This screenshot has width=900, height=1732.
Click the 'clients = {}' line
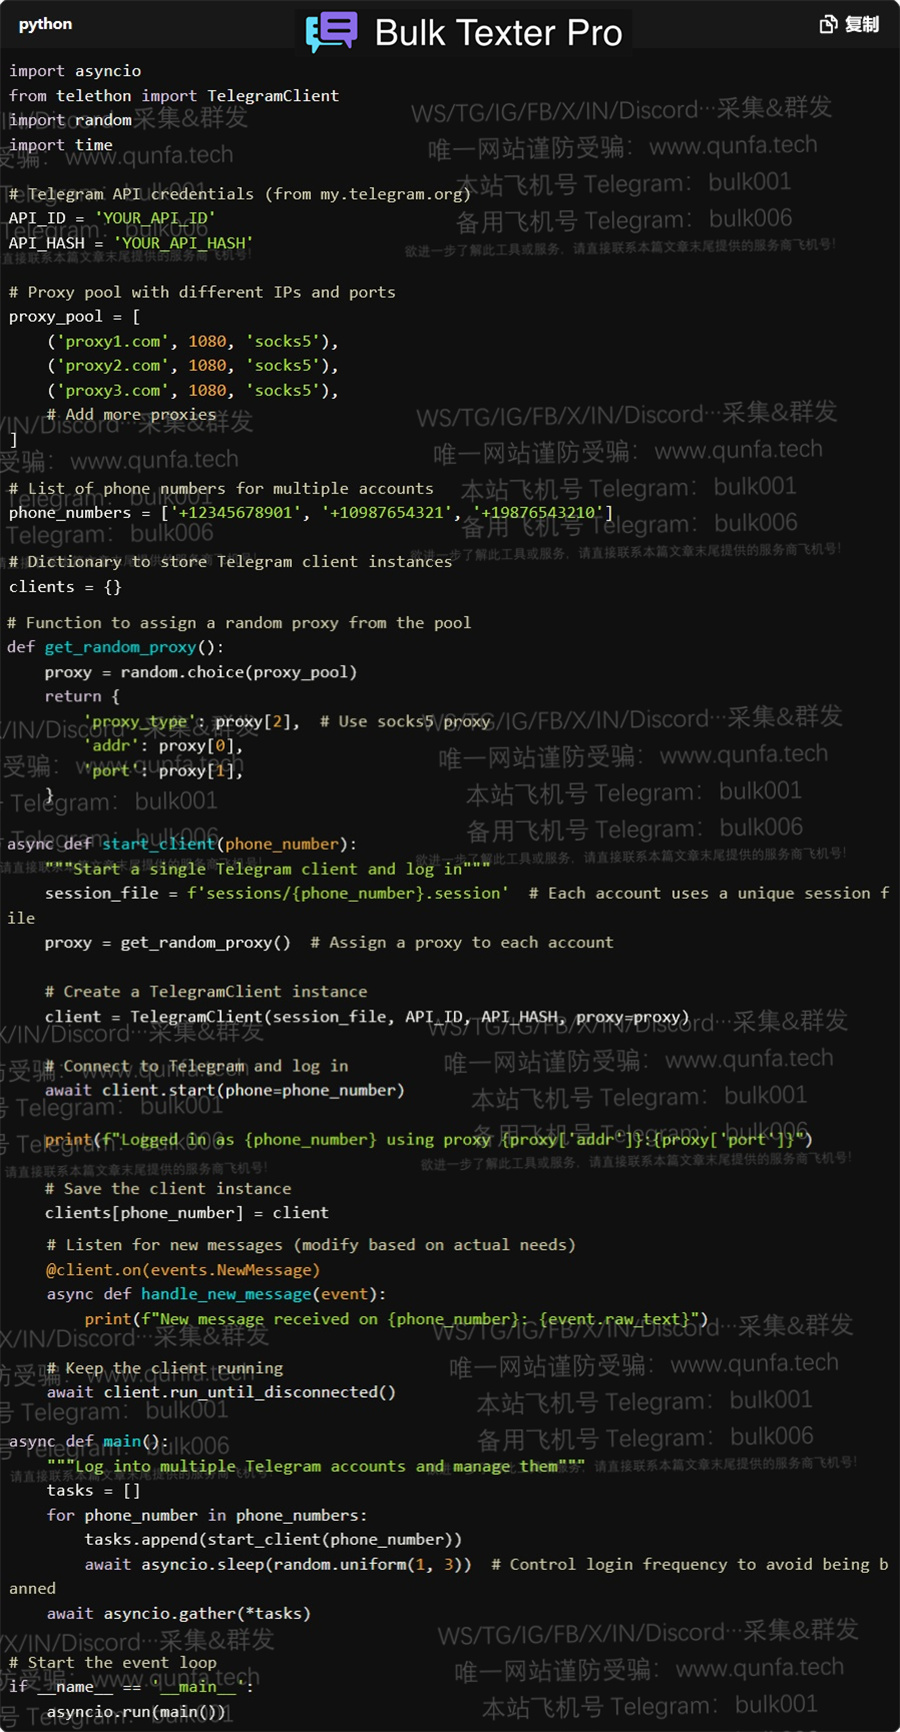[x=65, y=587]
